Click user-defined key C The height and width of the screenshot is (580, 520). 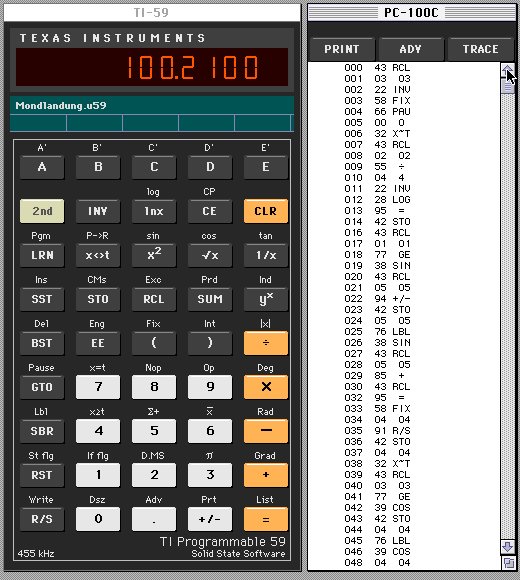tap(154, 167)
